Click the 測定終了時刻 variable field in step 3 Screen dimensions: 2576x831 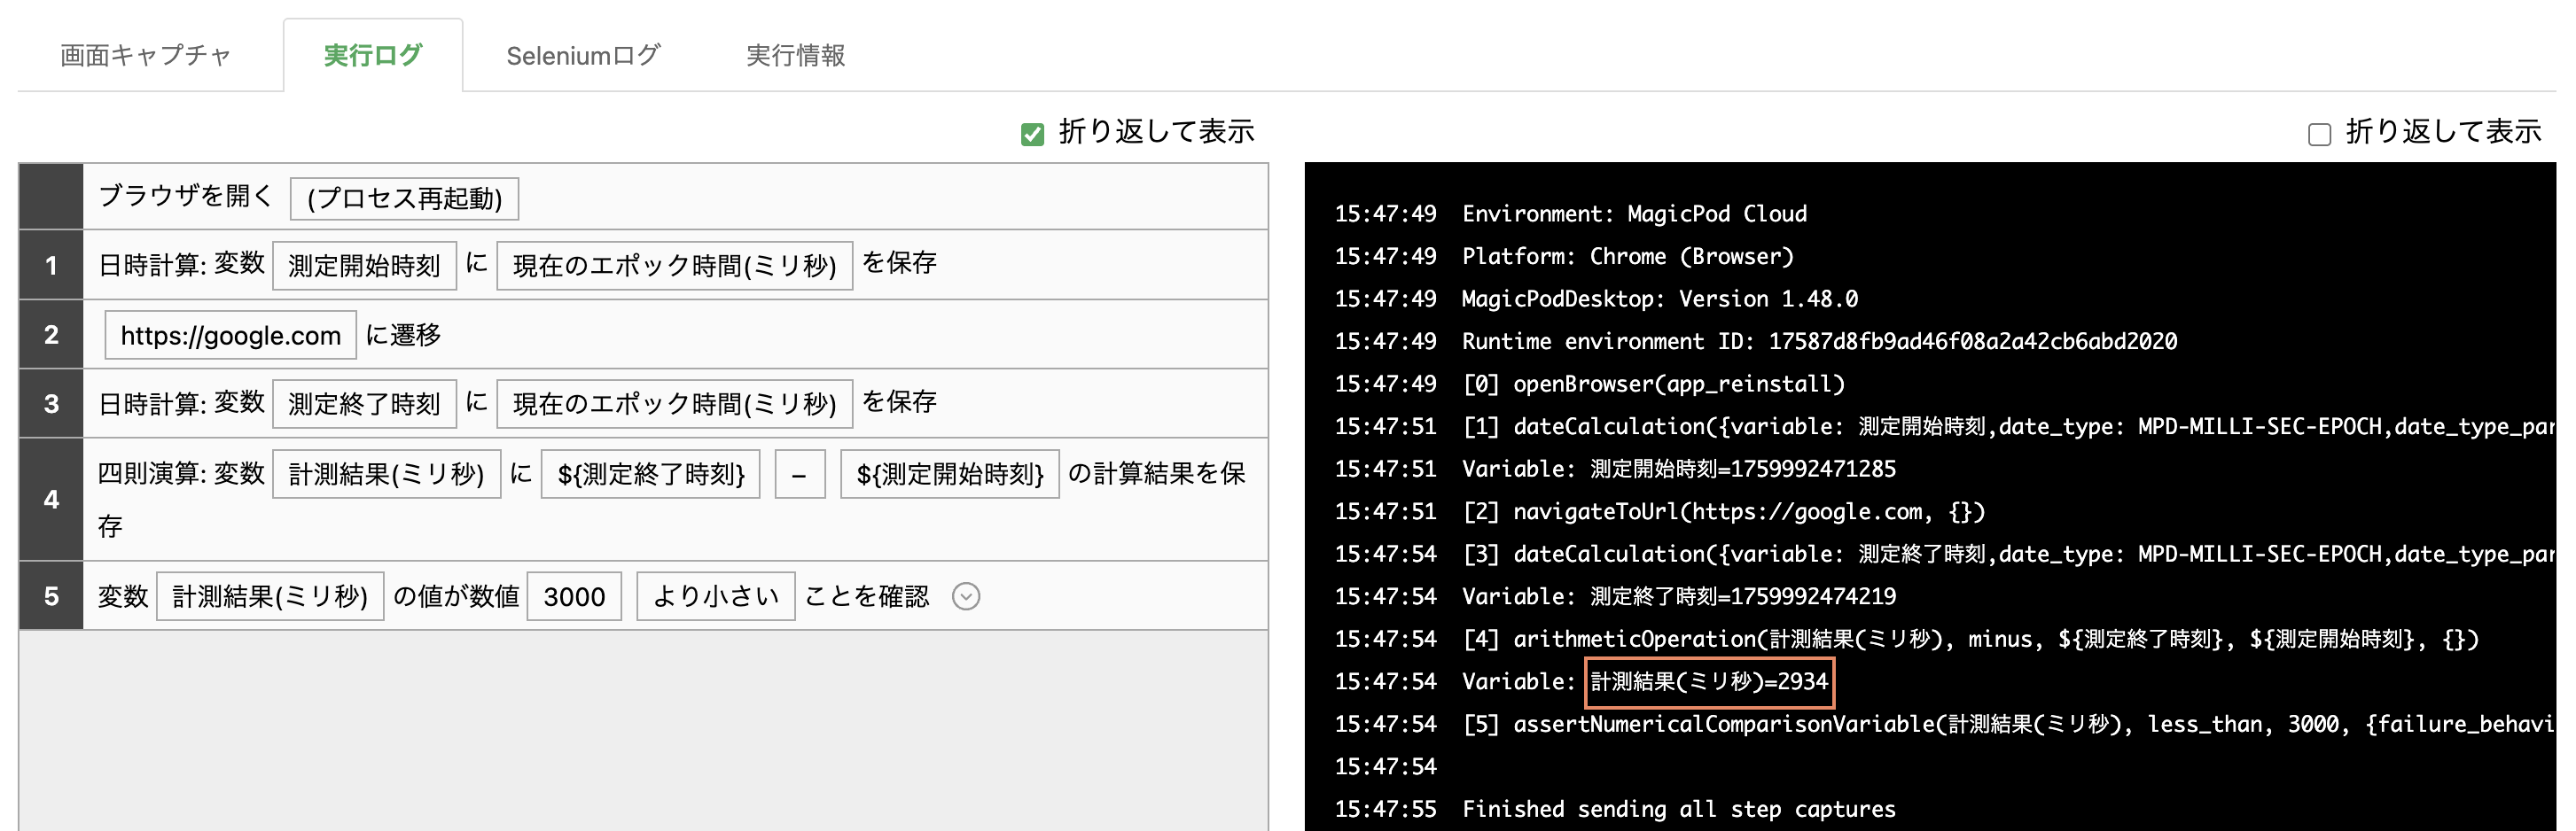point(364,404)
